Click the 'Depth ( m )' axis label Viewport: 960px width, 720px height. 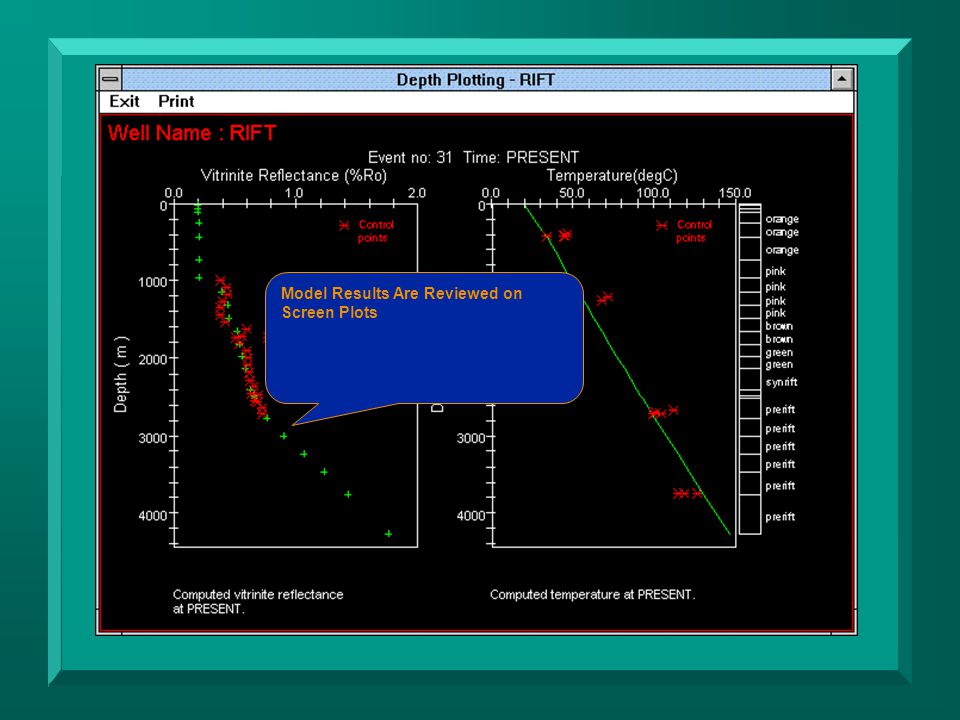[x=121, y=374]
